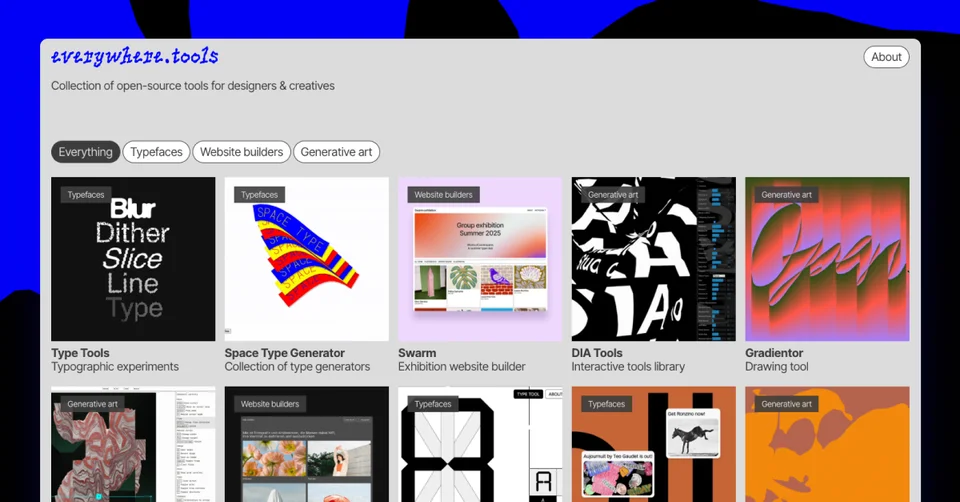The image size is (960, 502).
Task: Click Generative art tag on orange blob card
Action: pos(786,404)
